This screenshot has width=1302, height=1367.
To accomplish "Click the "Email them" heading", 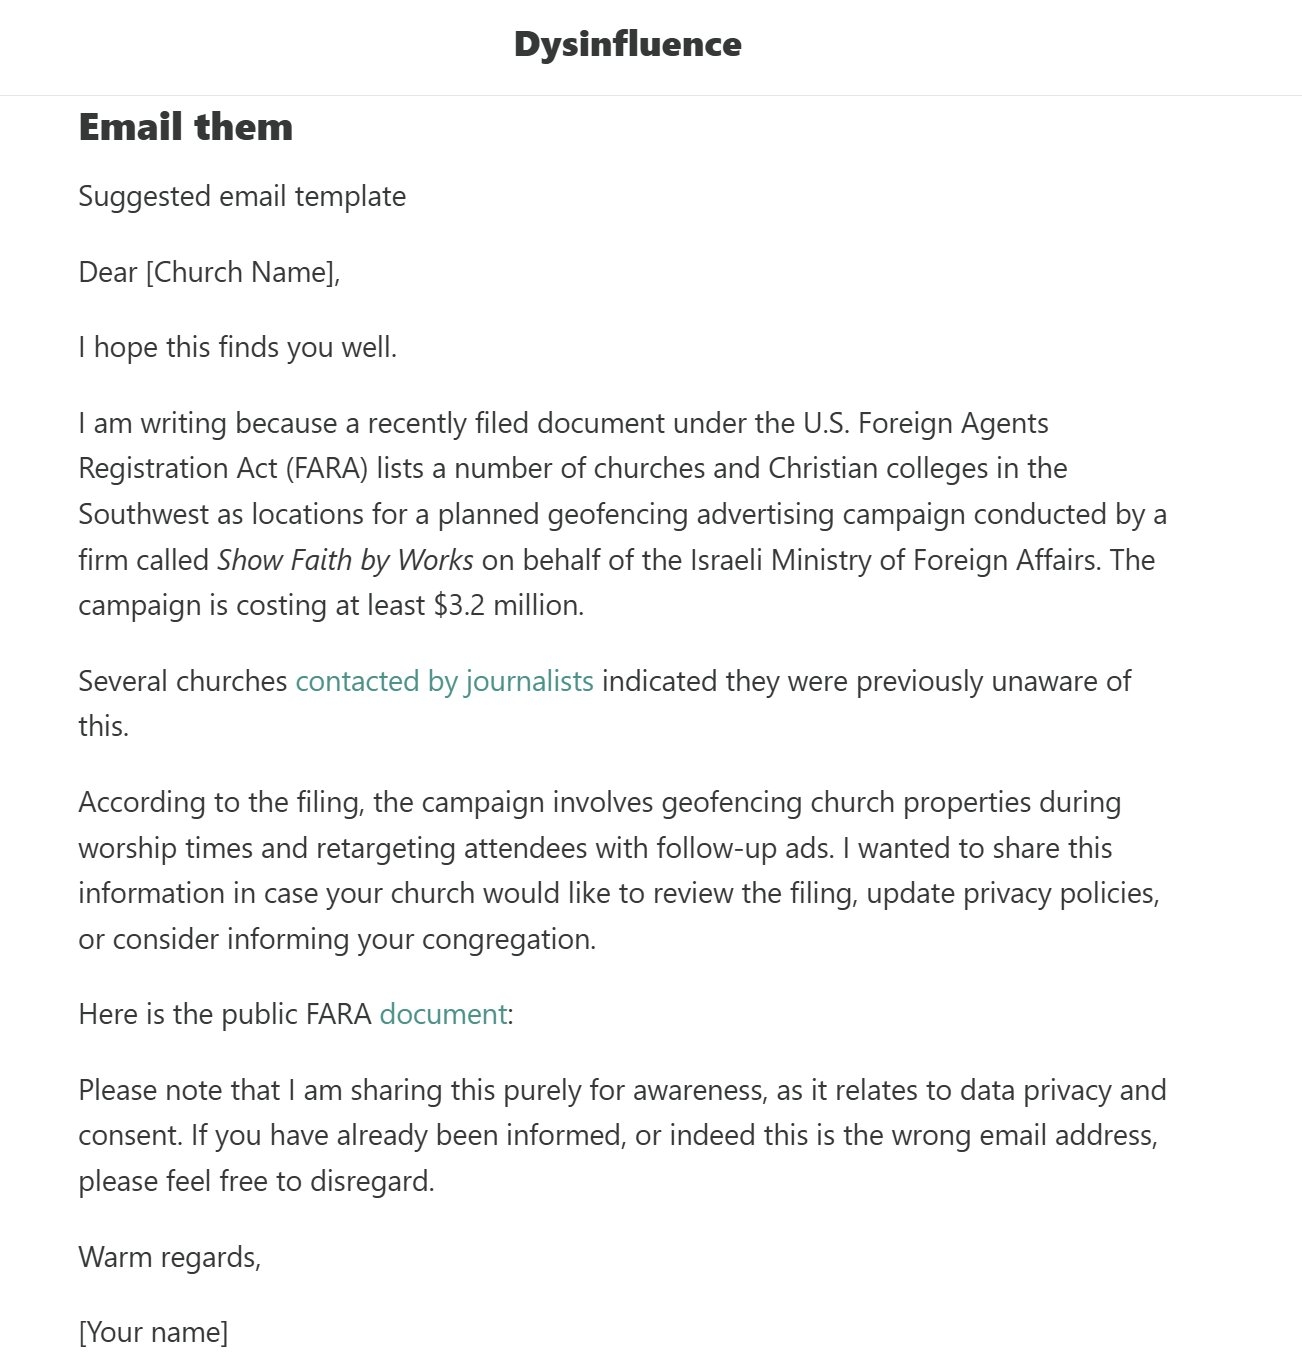I will pyautogui.click(x=186, y=127).
